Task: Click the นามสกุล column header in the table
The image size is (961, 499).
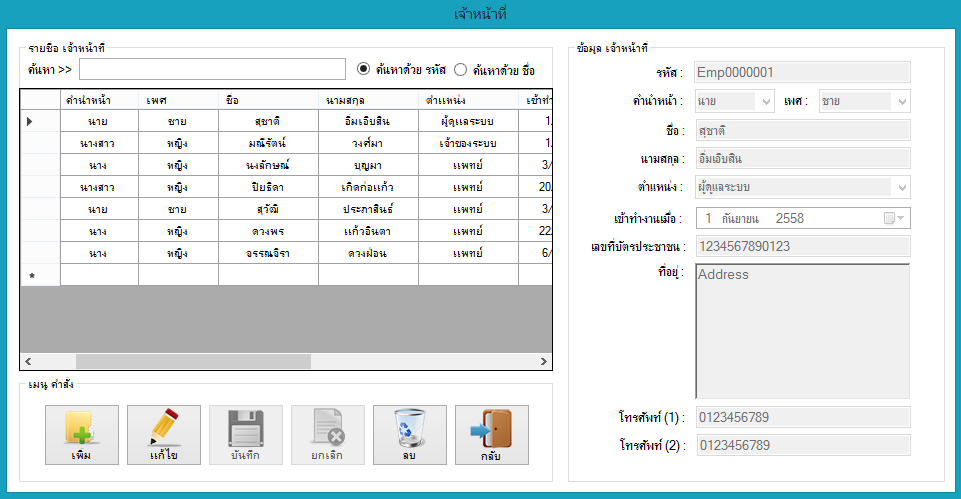Action: tap(368, 100)
